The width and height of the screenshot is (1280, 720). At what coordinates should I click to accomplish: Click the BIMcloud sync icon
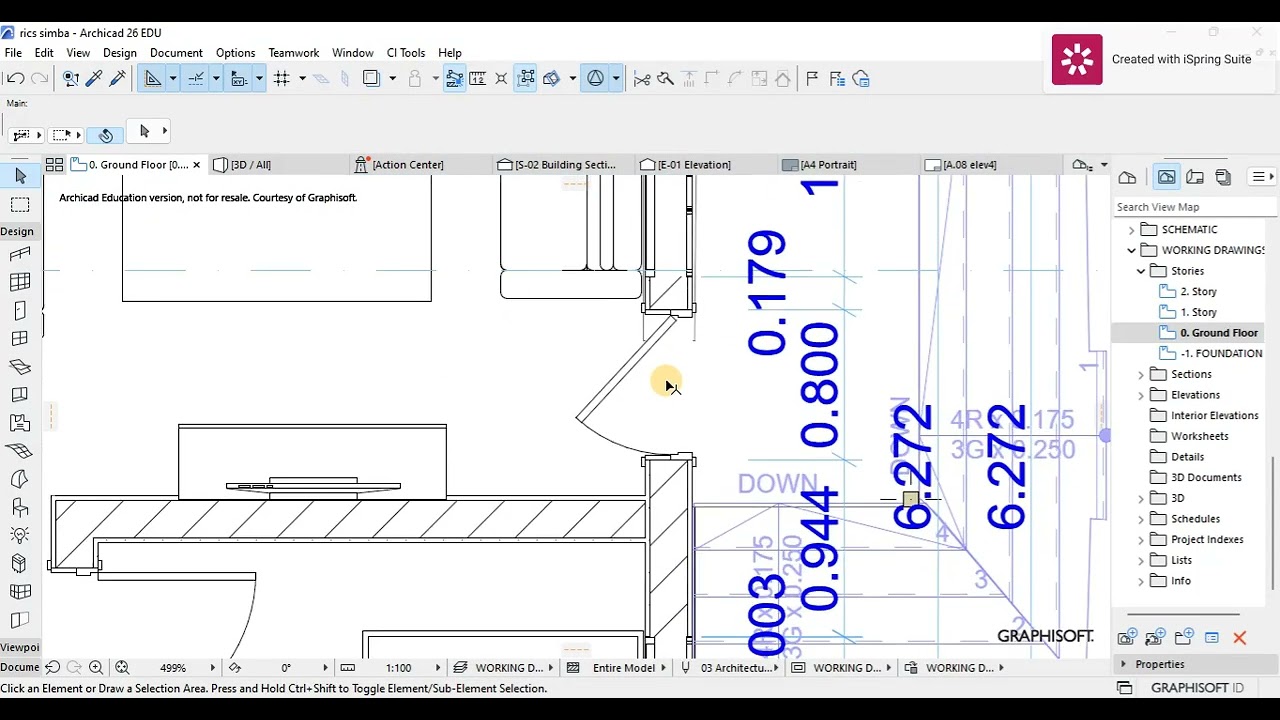tap(861, 79)
